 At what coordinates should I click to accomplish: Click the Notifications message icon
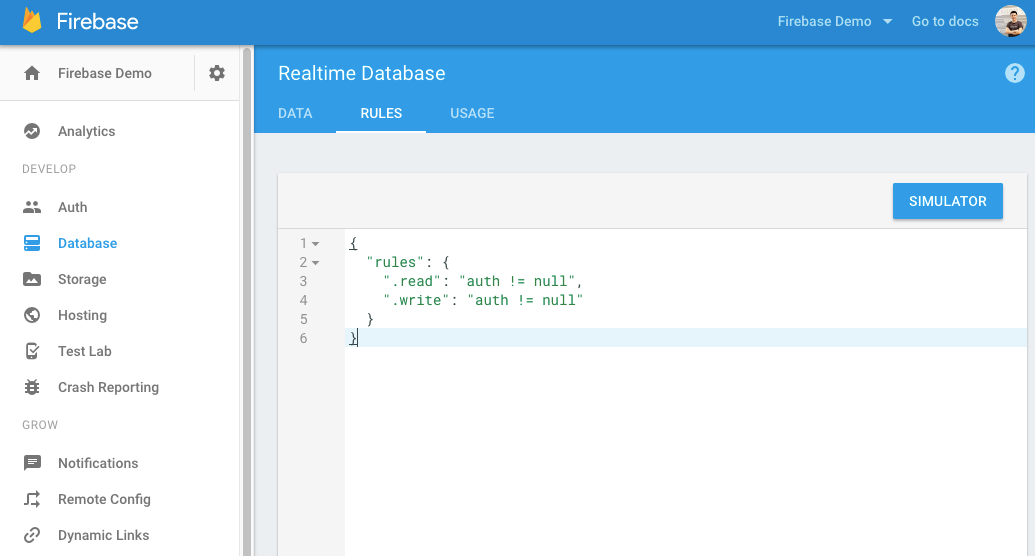coord(32,463)
